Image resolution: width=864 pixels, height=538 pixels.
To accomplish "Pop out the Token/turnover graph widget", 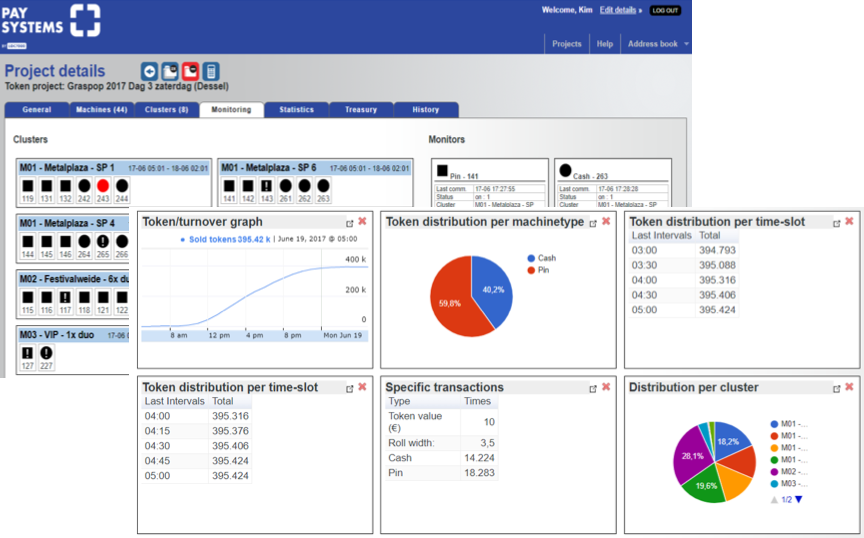I will point(348,222).
